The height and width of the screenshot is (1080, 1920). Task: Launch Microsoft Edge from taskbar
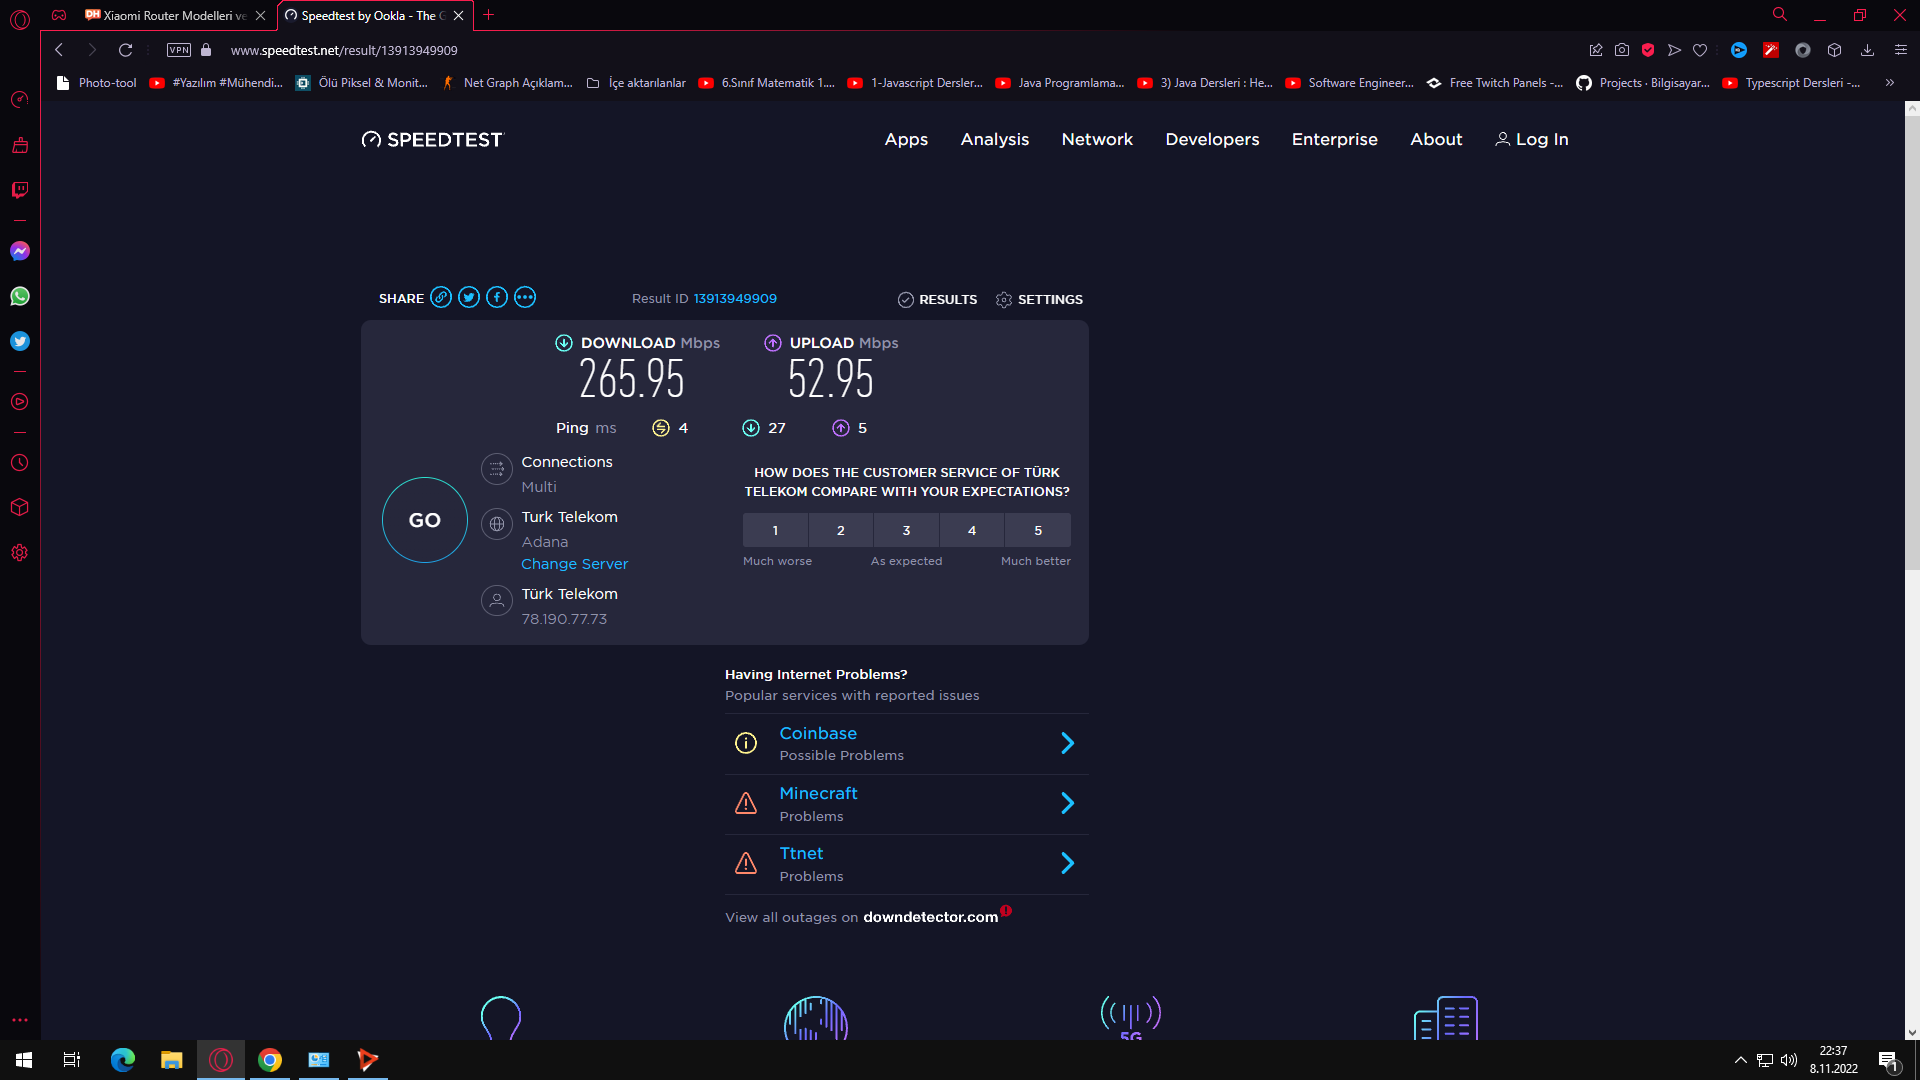122,1060
